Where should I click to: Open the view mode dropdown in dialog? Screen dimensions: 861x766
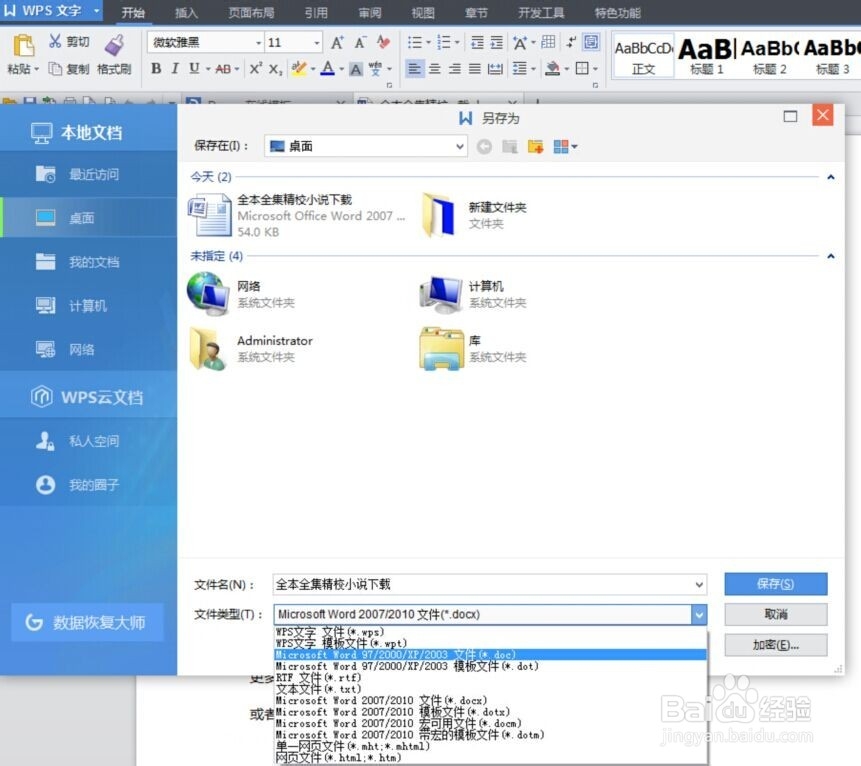[565, 145]
